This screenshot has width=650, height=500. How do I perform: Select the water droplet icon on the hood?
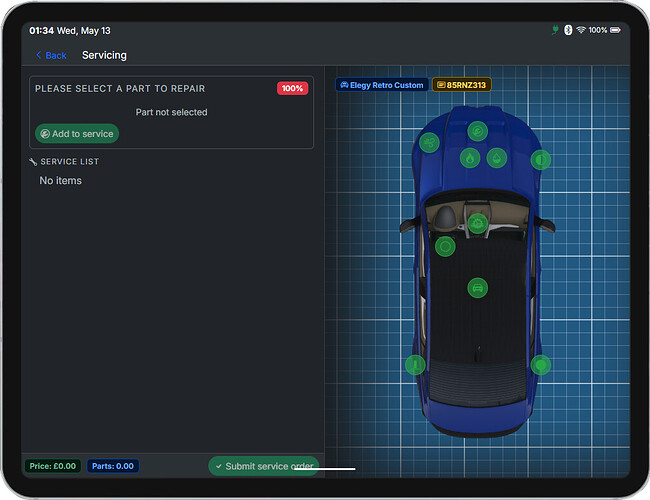click(497, 158)
